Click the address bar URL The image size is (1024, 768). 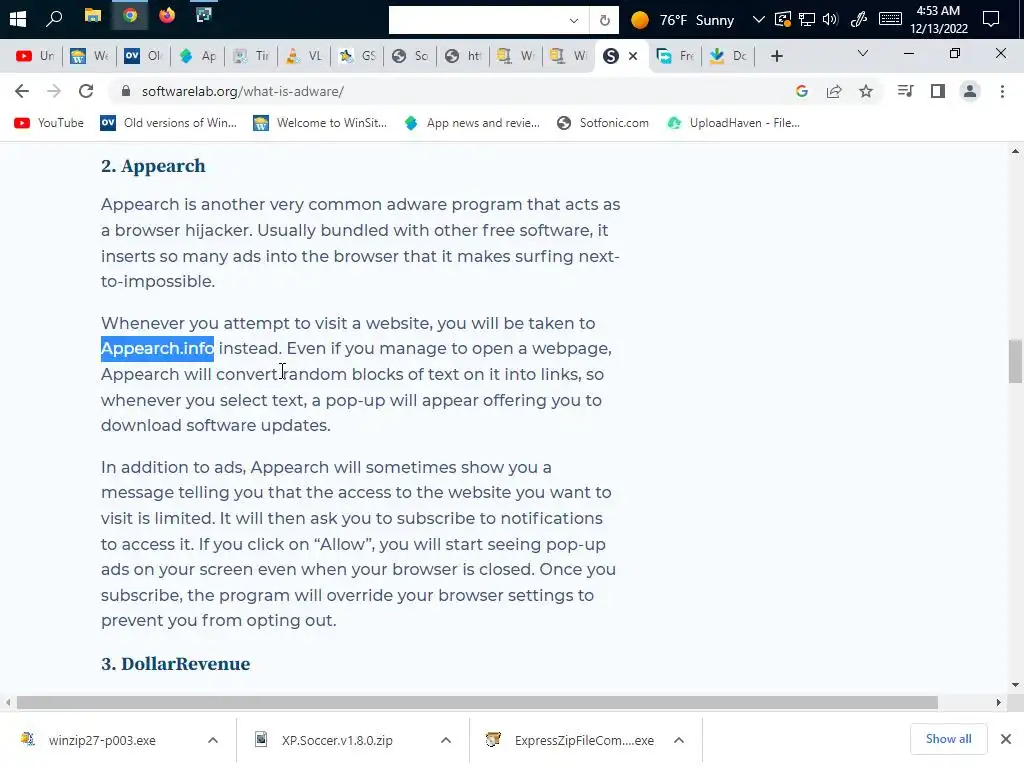coord(243,91)
